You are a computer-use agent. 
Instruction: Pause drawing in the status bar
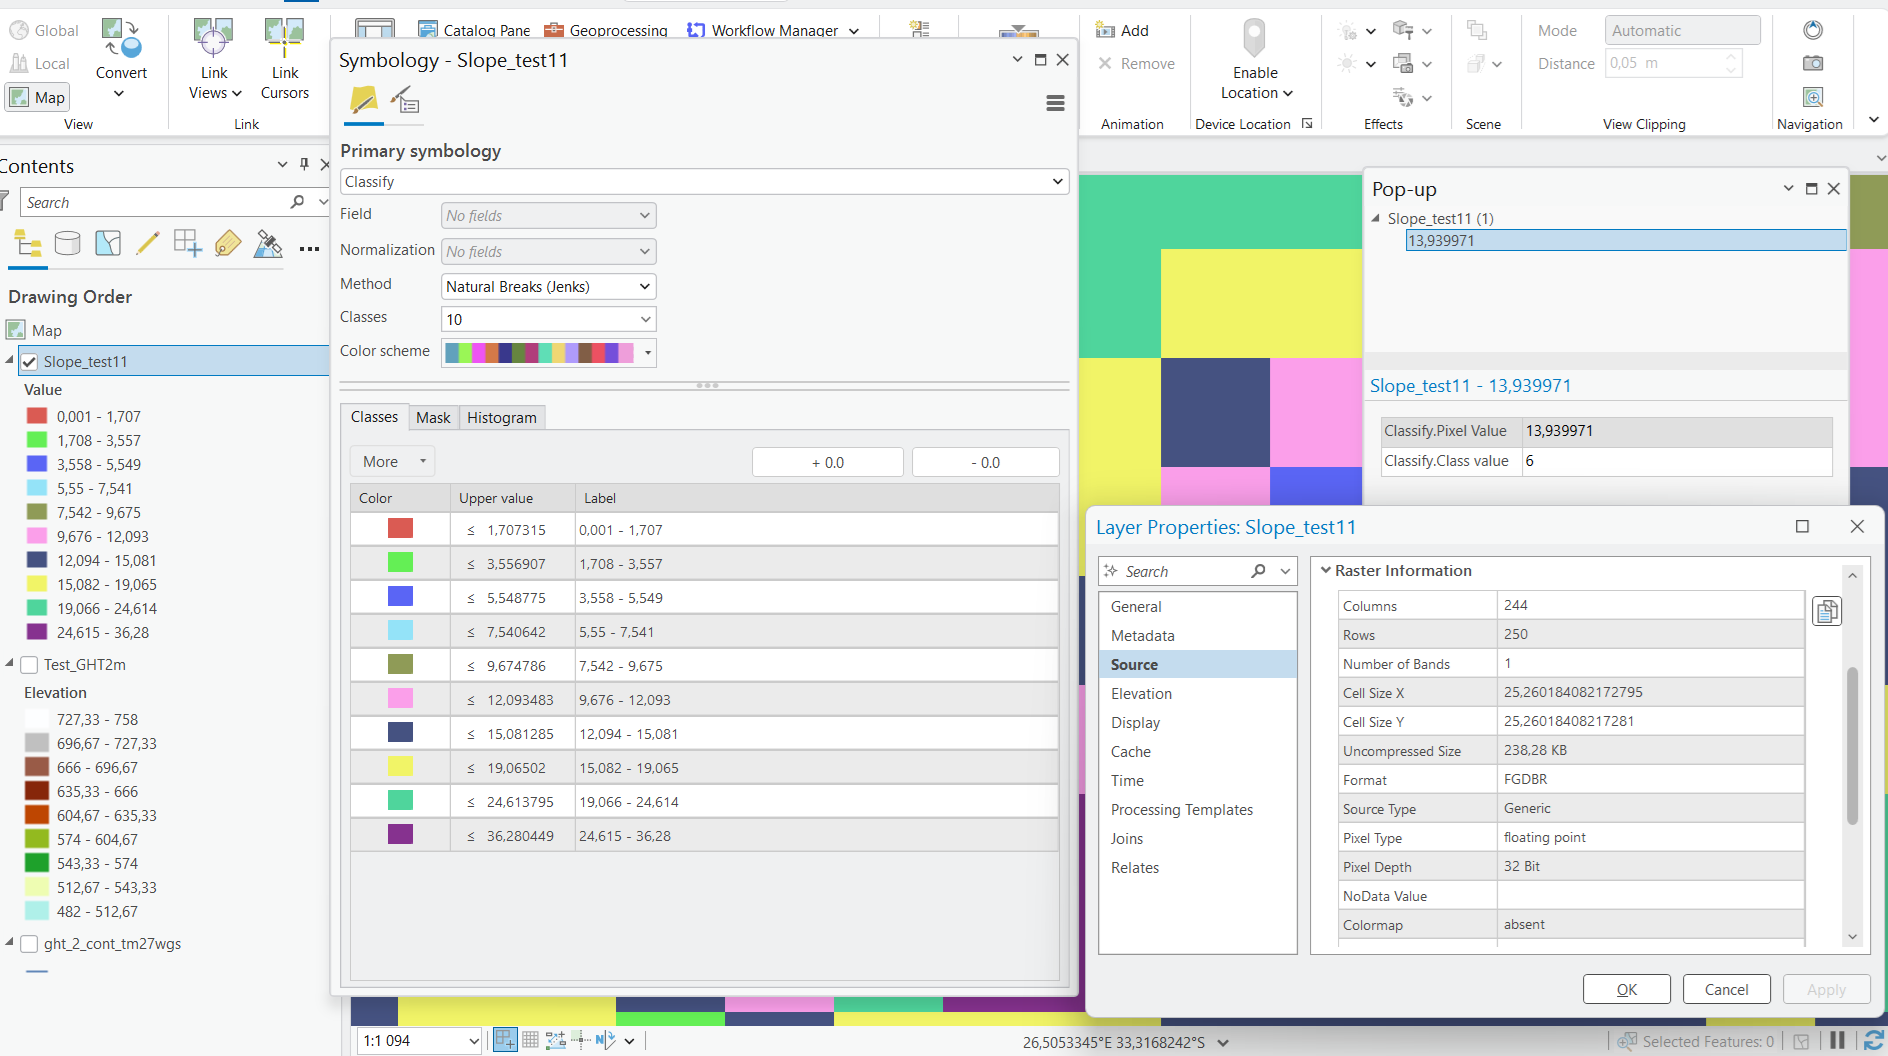[x=1838, y=1041]
